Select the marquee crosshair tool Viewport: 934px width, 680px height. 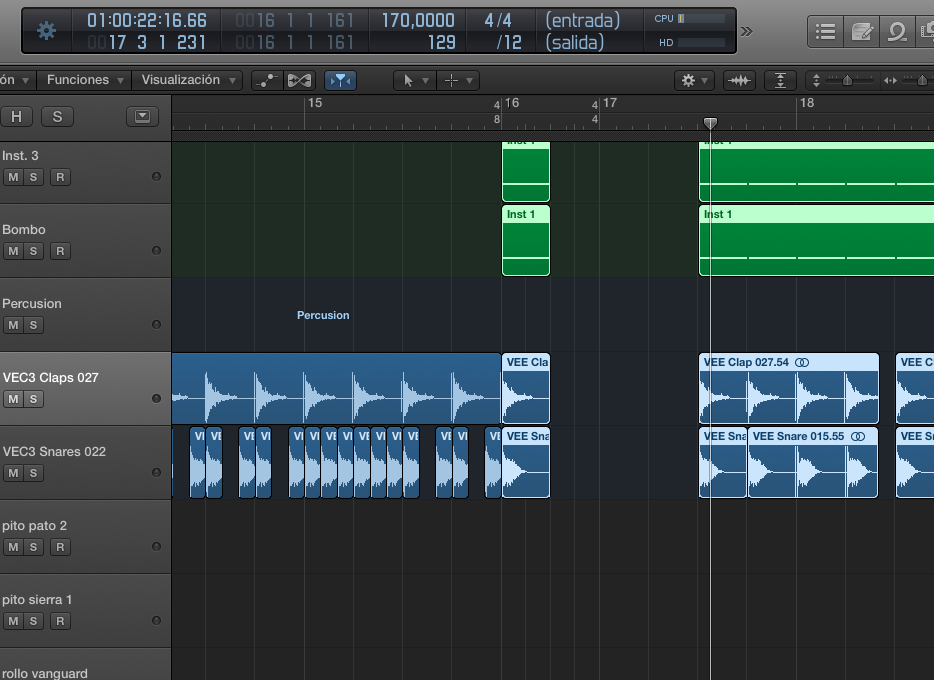point(452,80)
